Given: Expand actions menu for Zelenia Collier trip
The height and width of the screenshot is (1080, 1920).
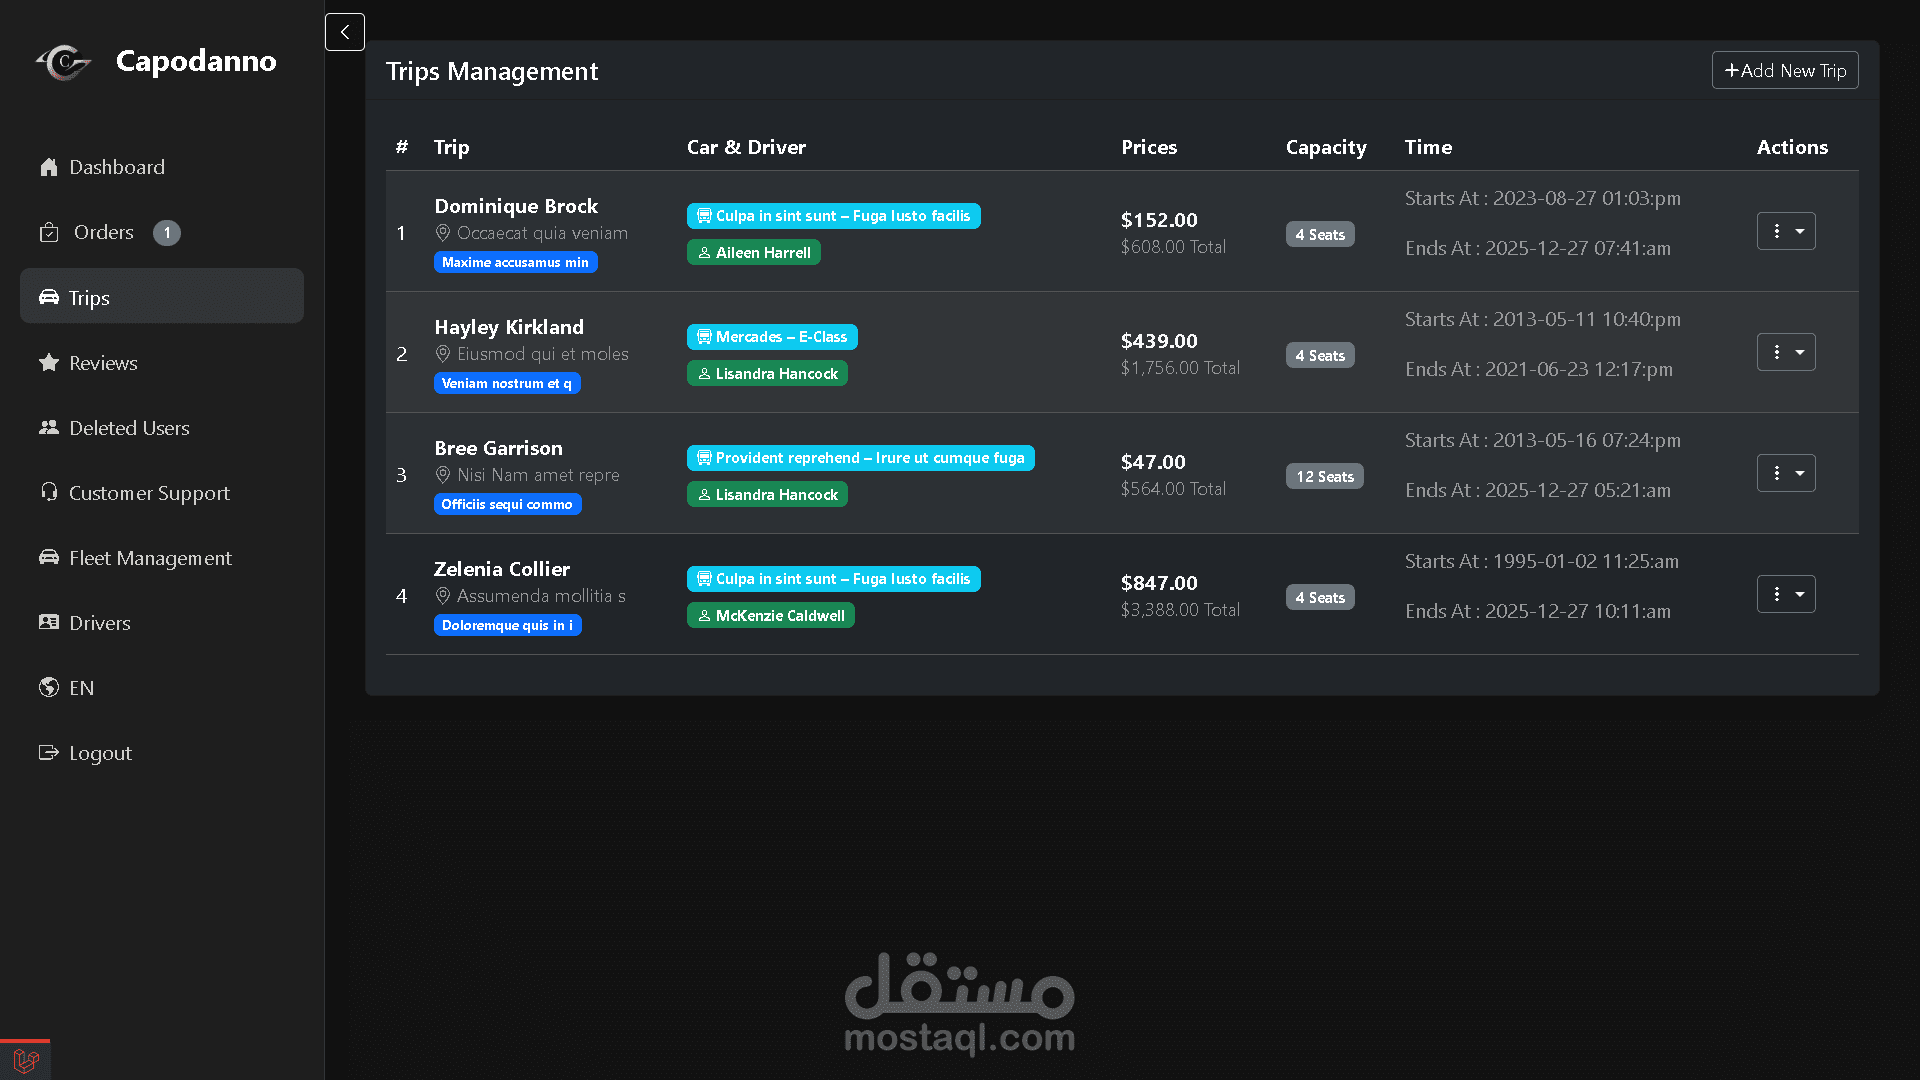Looking at the screenshot, I should coord(1786,594).
